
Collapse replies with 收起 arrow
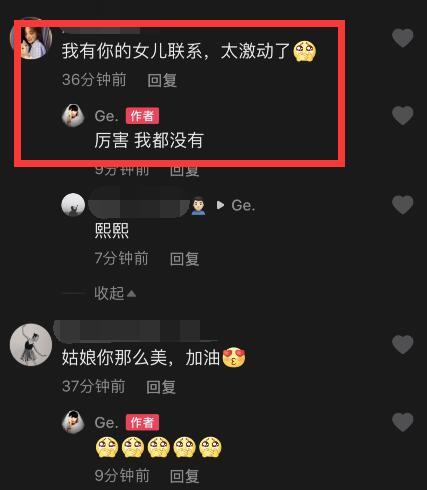115,293
